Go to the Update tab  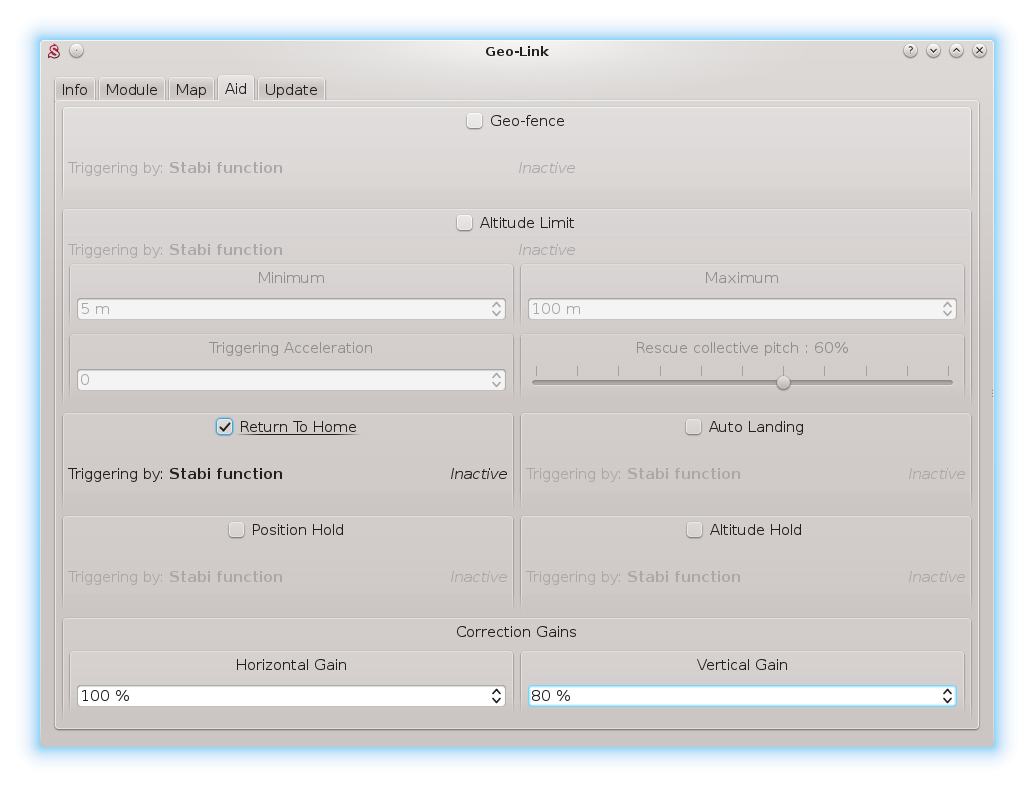click(x=291, y=90)
